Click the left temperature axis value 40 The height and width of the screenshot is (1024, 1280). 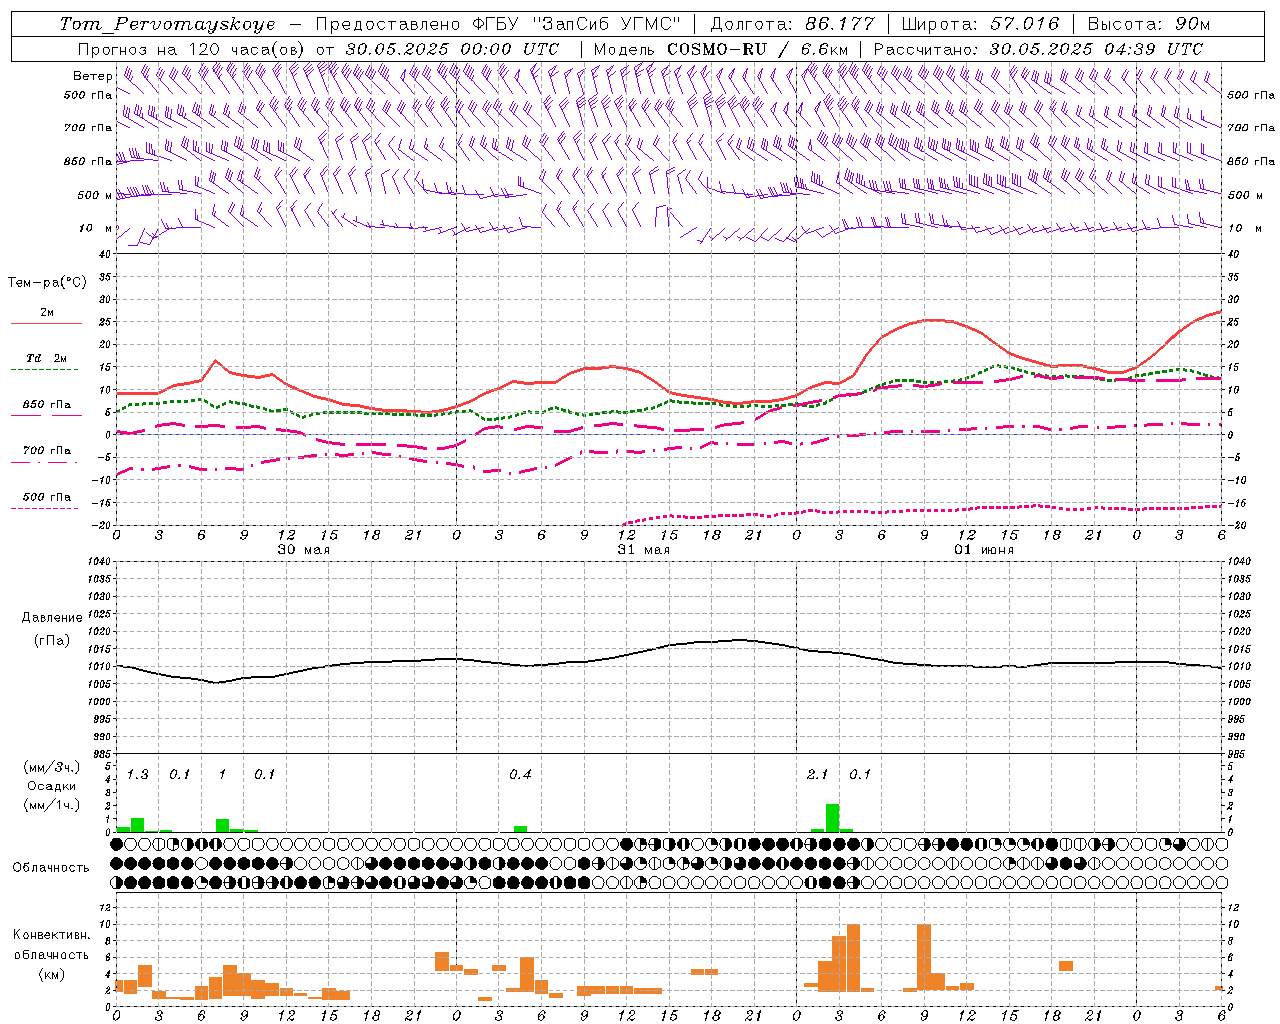104,254
